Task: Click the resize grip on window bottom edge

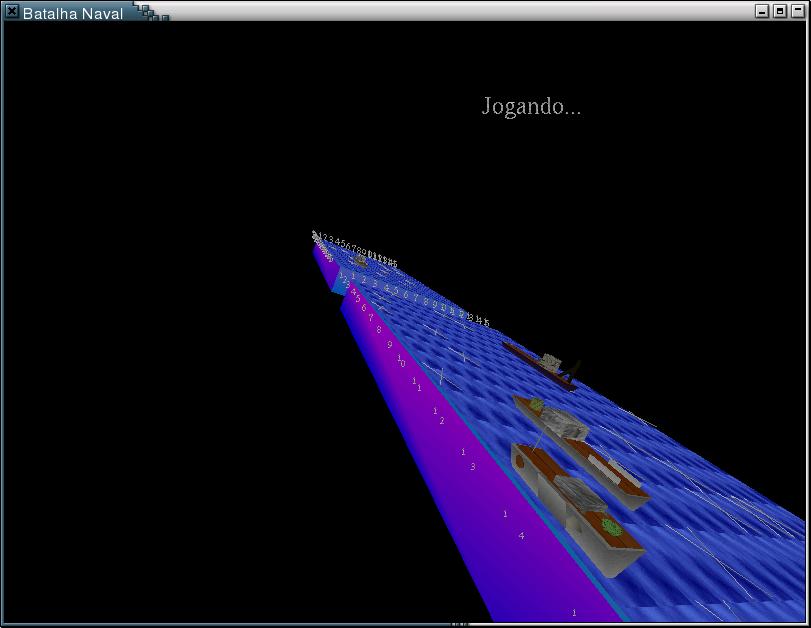Action: pos(459,624)
